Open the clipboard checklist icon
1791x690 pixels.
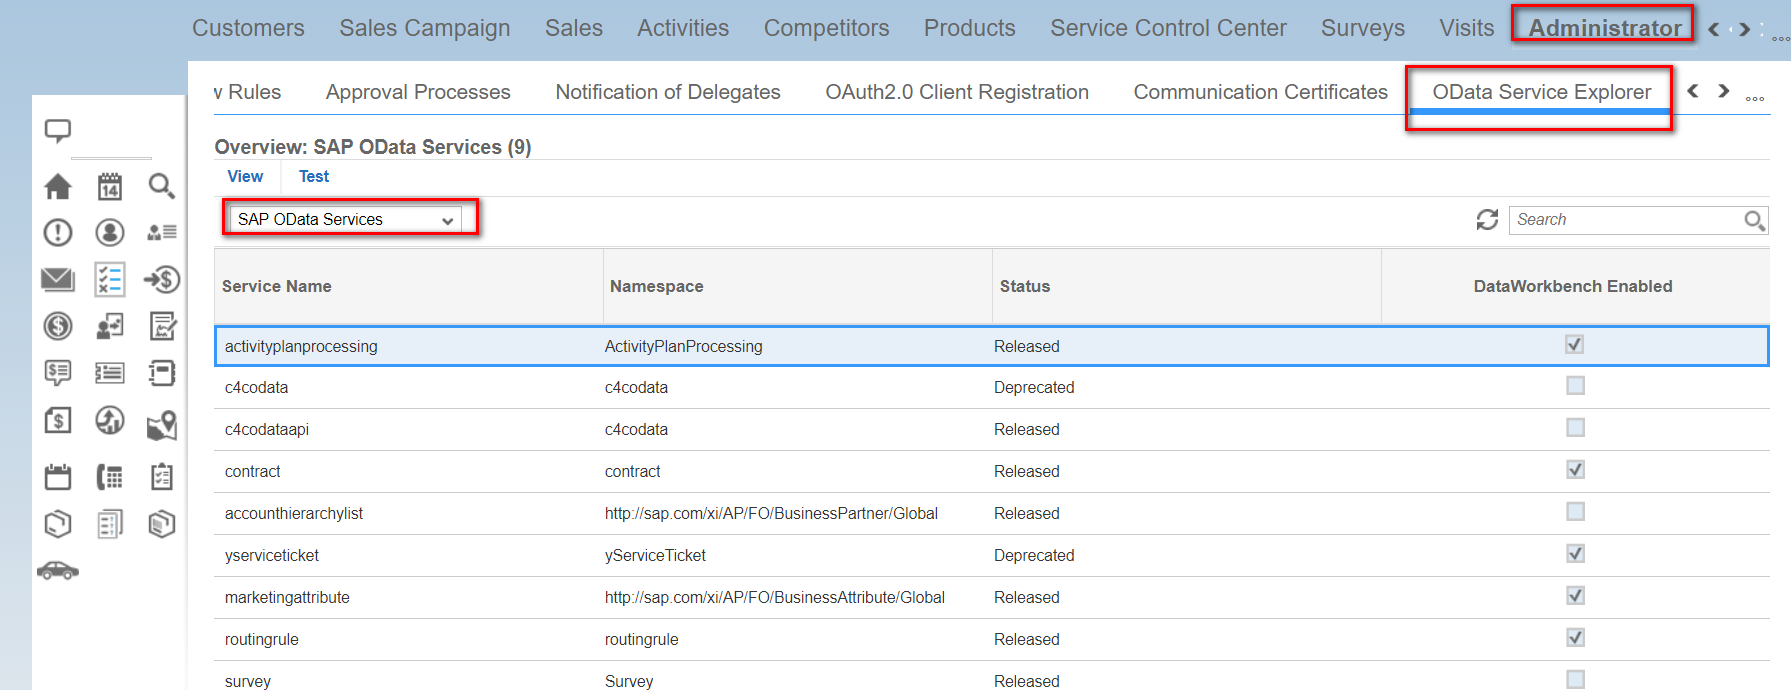(162, 477)
